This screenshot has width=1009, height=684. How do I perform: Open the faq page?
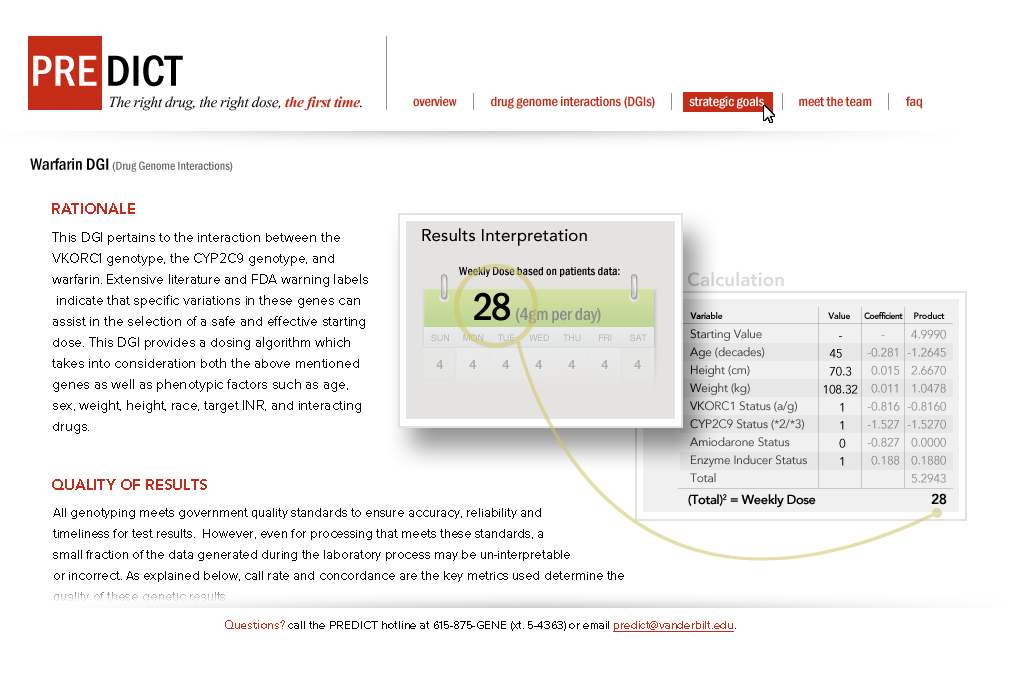click(914, 102)
